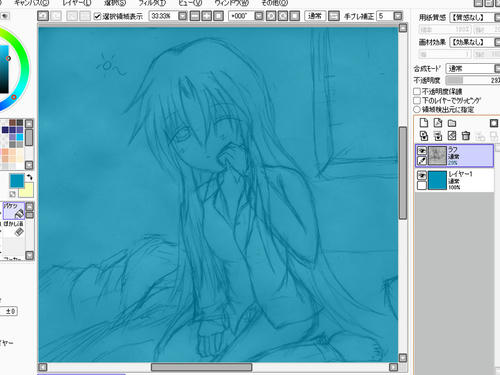Screen dimensions: 500x375
Task: Hide the ラフ layer via eye icon
Action: tap(422, 150)
